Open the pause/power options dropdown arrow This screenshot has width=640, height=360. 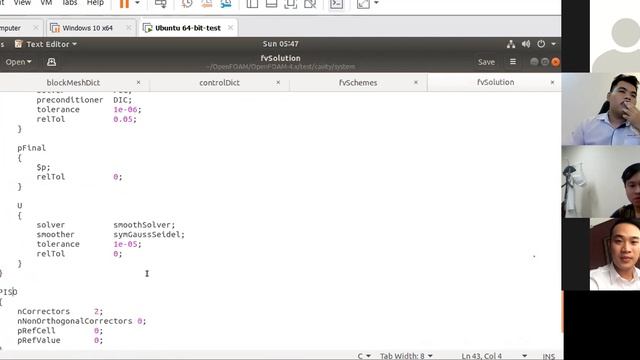tap(137, 3)
